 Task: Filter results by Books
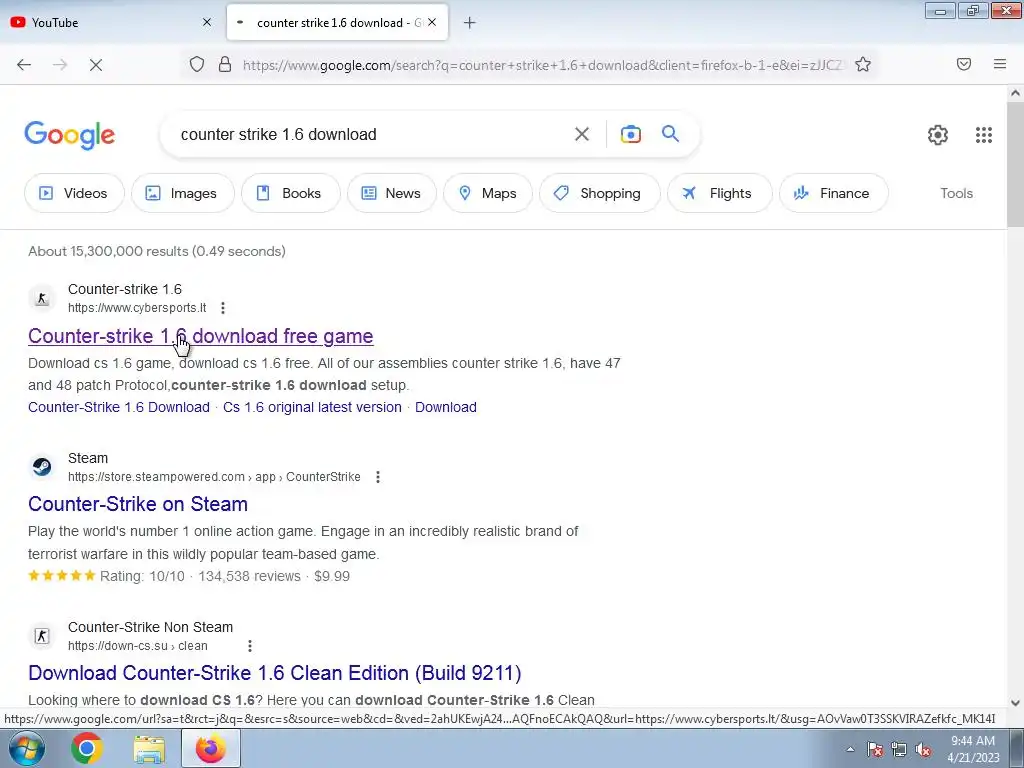pyautogui.click(x=291, y=193)
